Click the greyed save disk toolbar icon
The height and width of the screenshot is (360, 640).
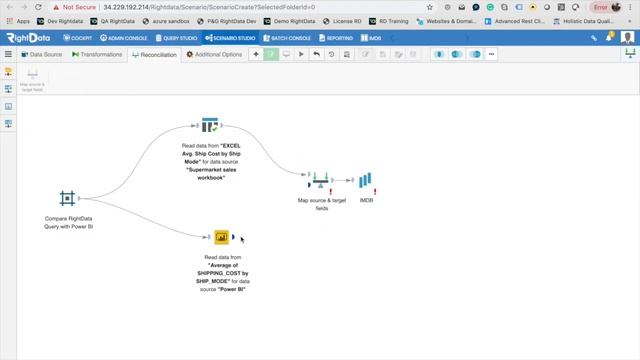point(382,54)
